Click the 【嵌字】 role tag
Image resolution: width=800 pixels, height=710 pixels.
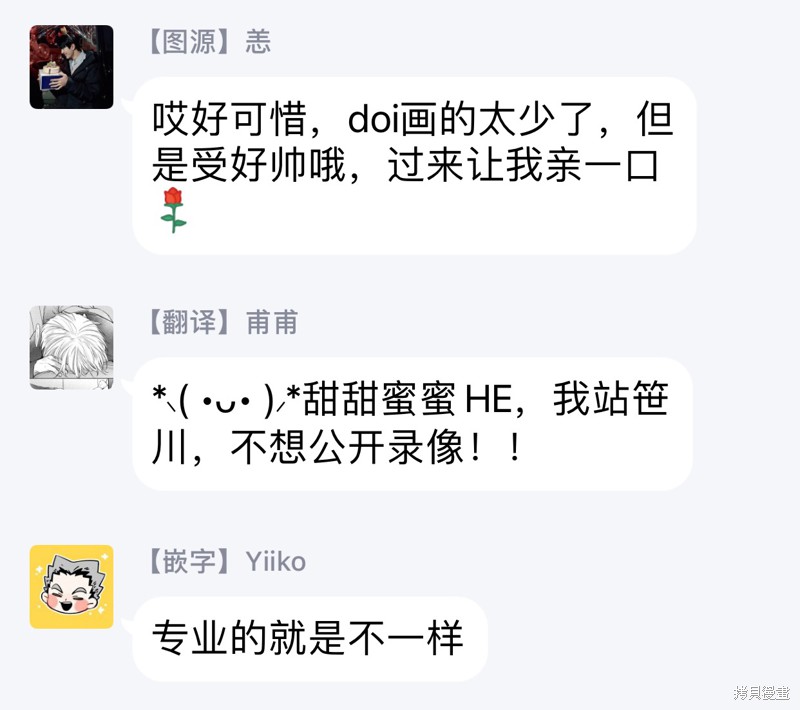(x=190, y=561)
